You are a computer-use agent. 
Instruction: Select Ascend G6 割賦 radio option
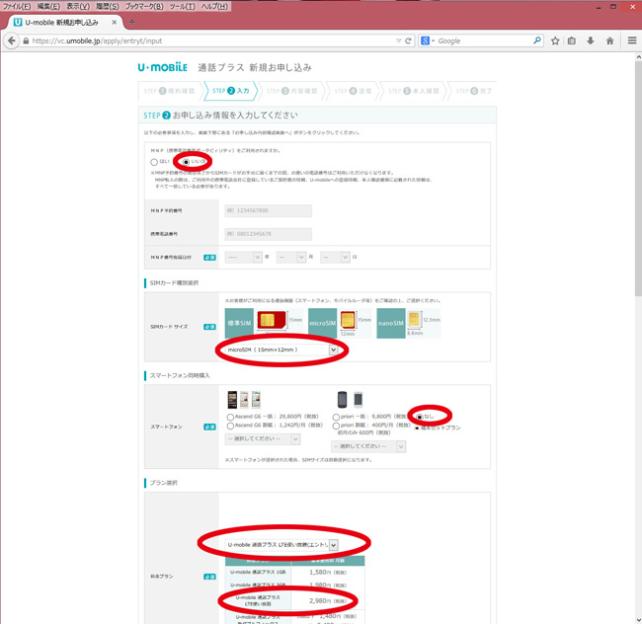pyautogui.click(x=230, y=426)
